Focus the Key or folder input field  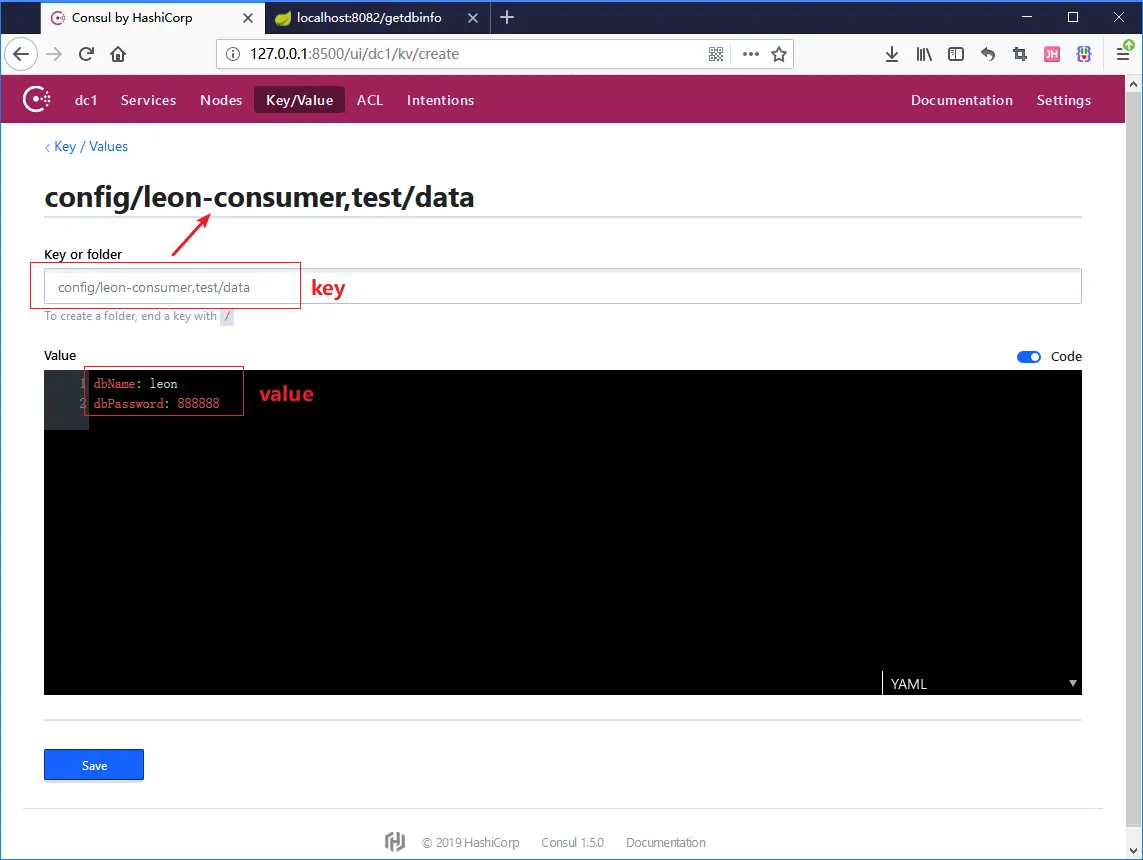tap(563, 286)
